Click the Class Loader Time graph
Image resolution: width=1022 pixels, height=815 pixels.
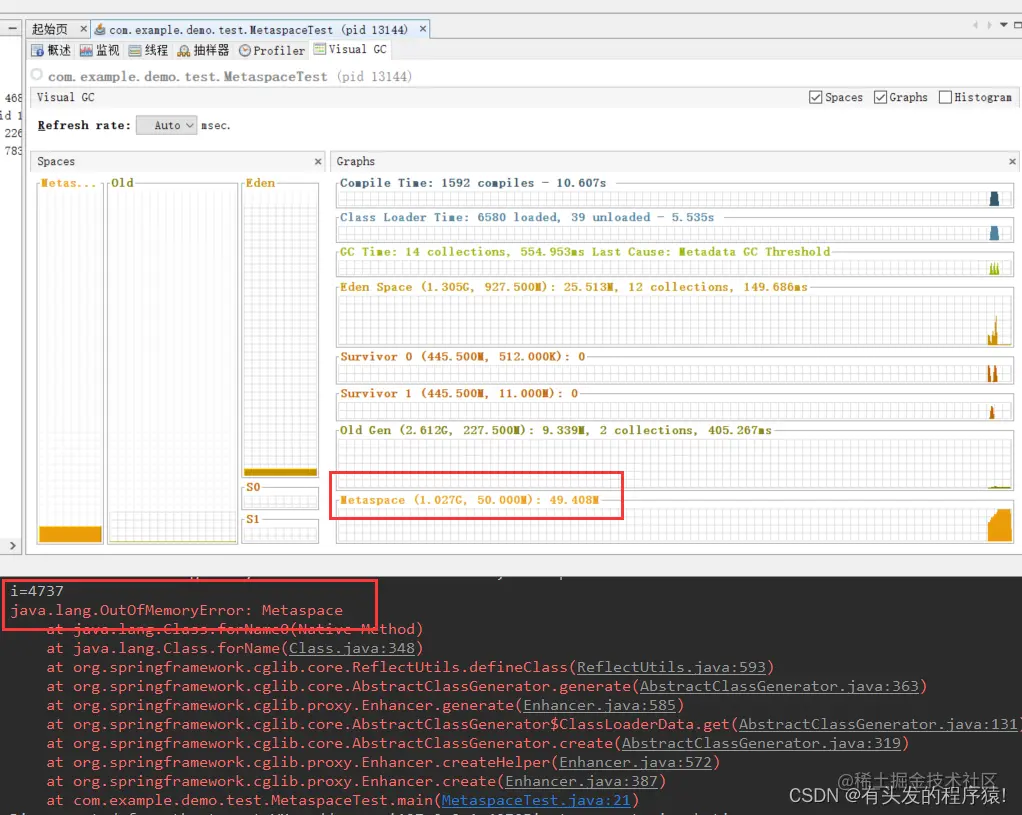point(675,233)
